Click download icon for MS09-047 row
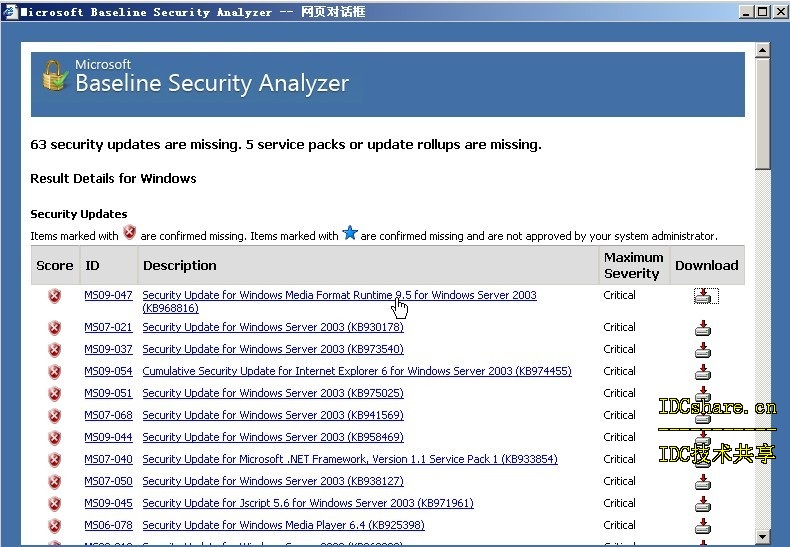This screenshot has height=547, width=790. [705, 296]
